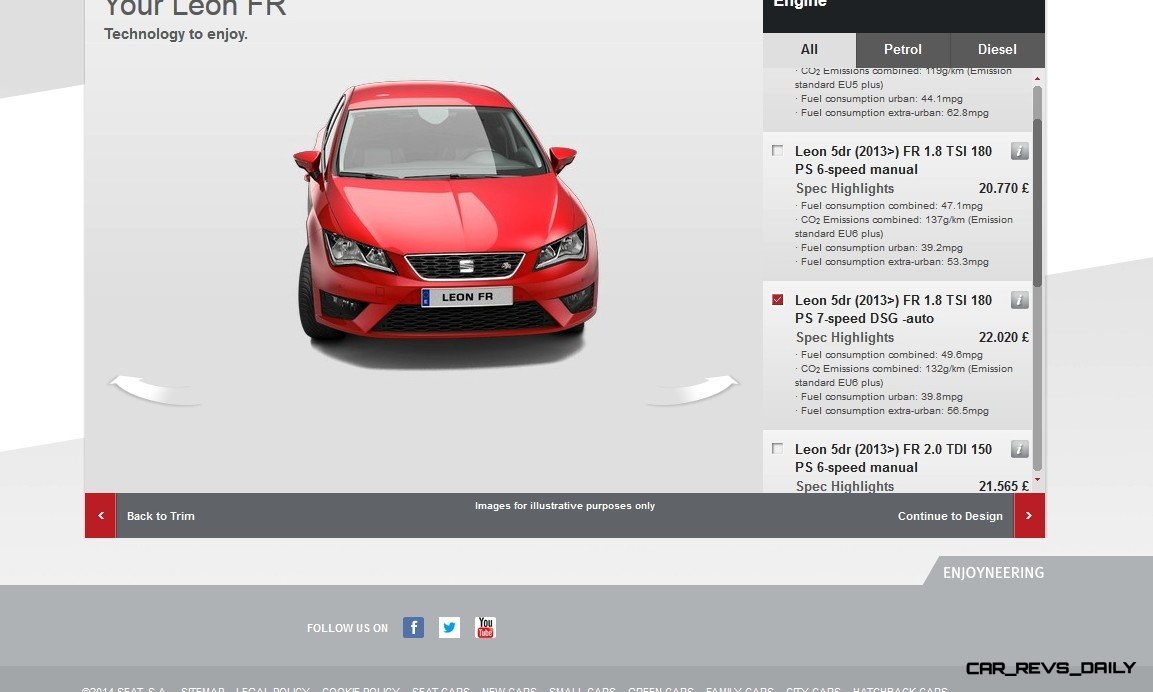1153x692 pixels.
Task: Click the ENJOYNEERING slogan
Action: point(993,572)
